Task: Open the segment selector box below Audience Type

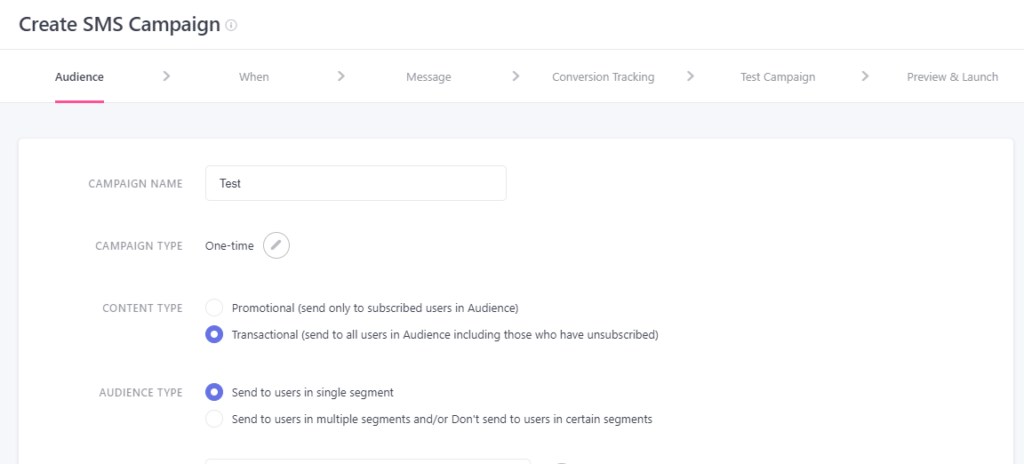Action: point(368,461)
